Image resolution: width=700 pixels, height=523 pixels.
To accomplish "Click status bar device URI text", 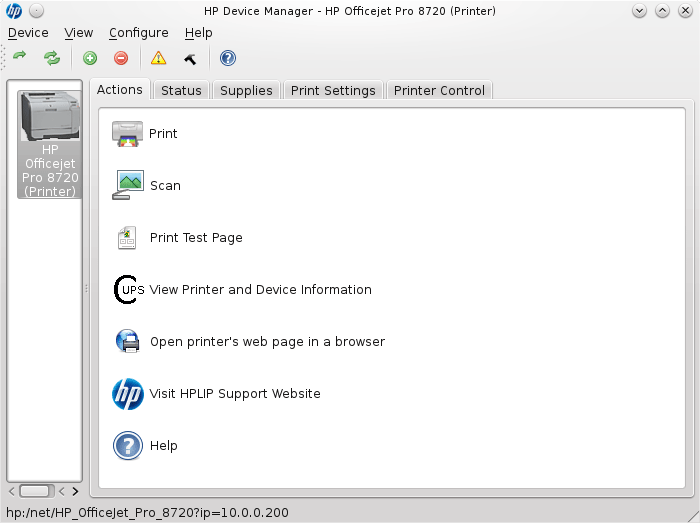I will (x=147, y=512).
